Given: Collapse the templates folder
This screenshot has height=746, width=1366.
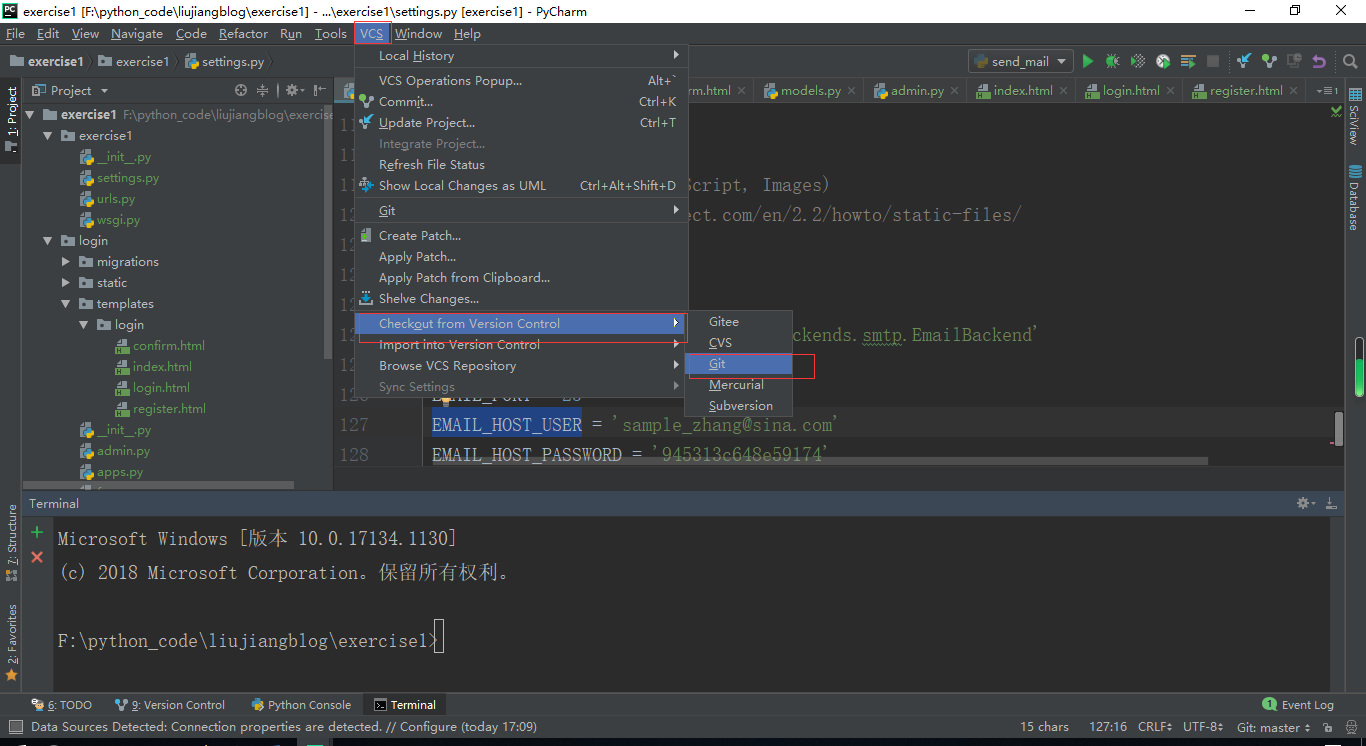Looking at the screenshot, I should (66, 303).
